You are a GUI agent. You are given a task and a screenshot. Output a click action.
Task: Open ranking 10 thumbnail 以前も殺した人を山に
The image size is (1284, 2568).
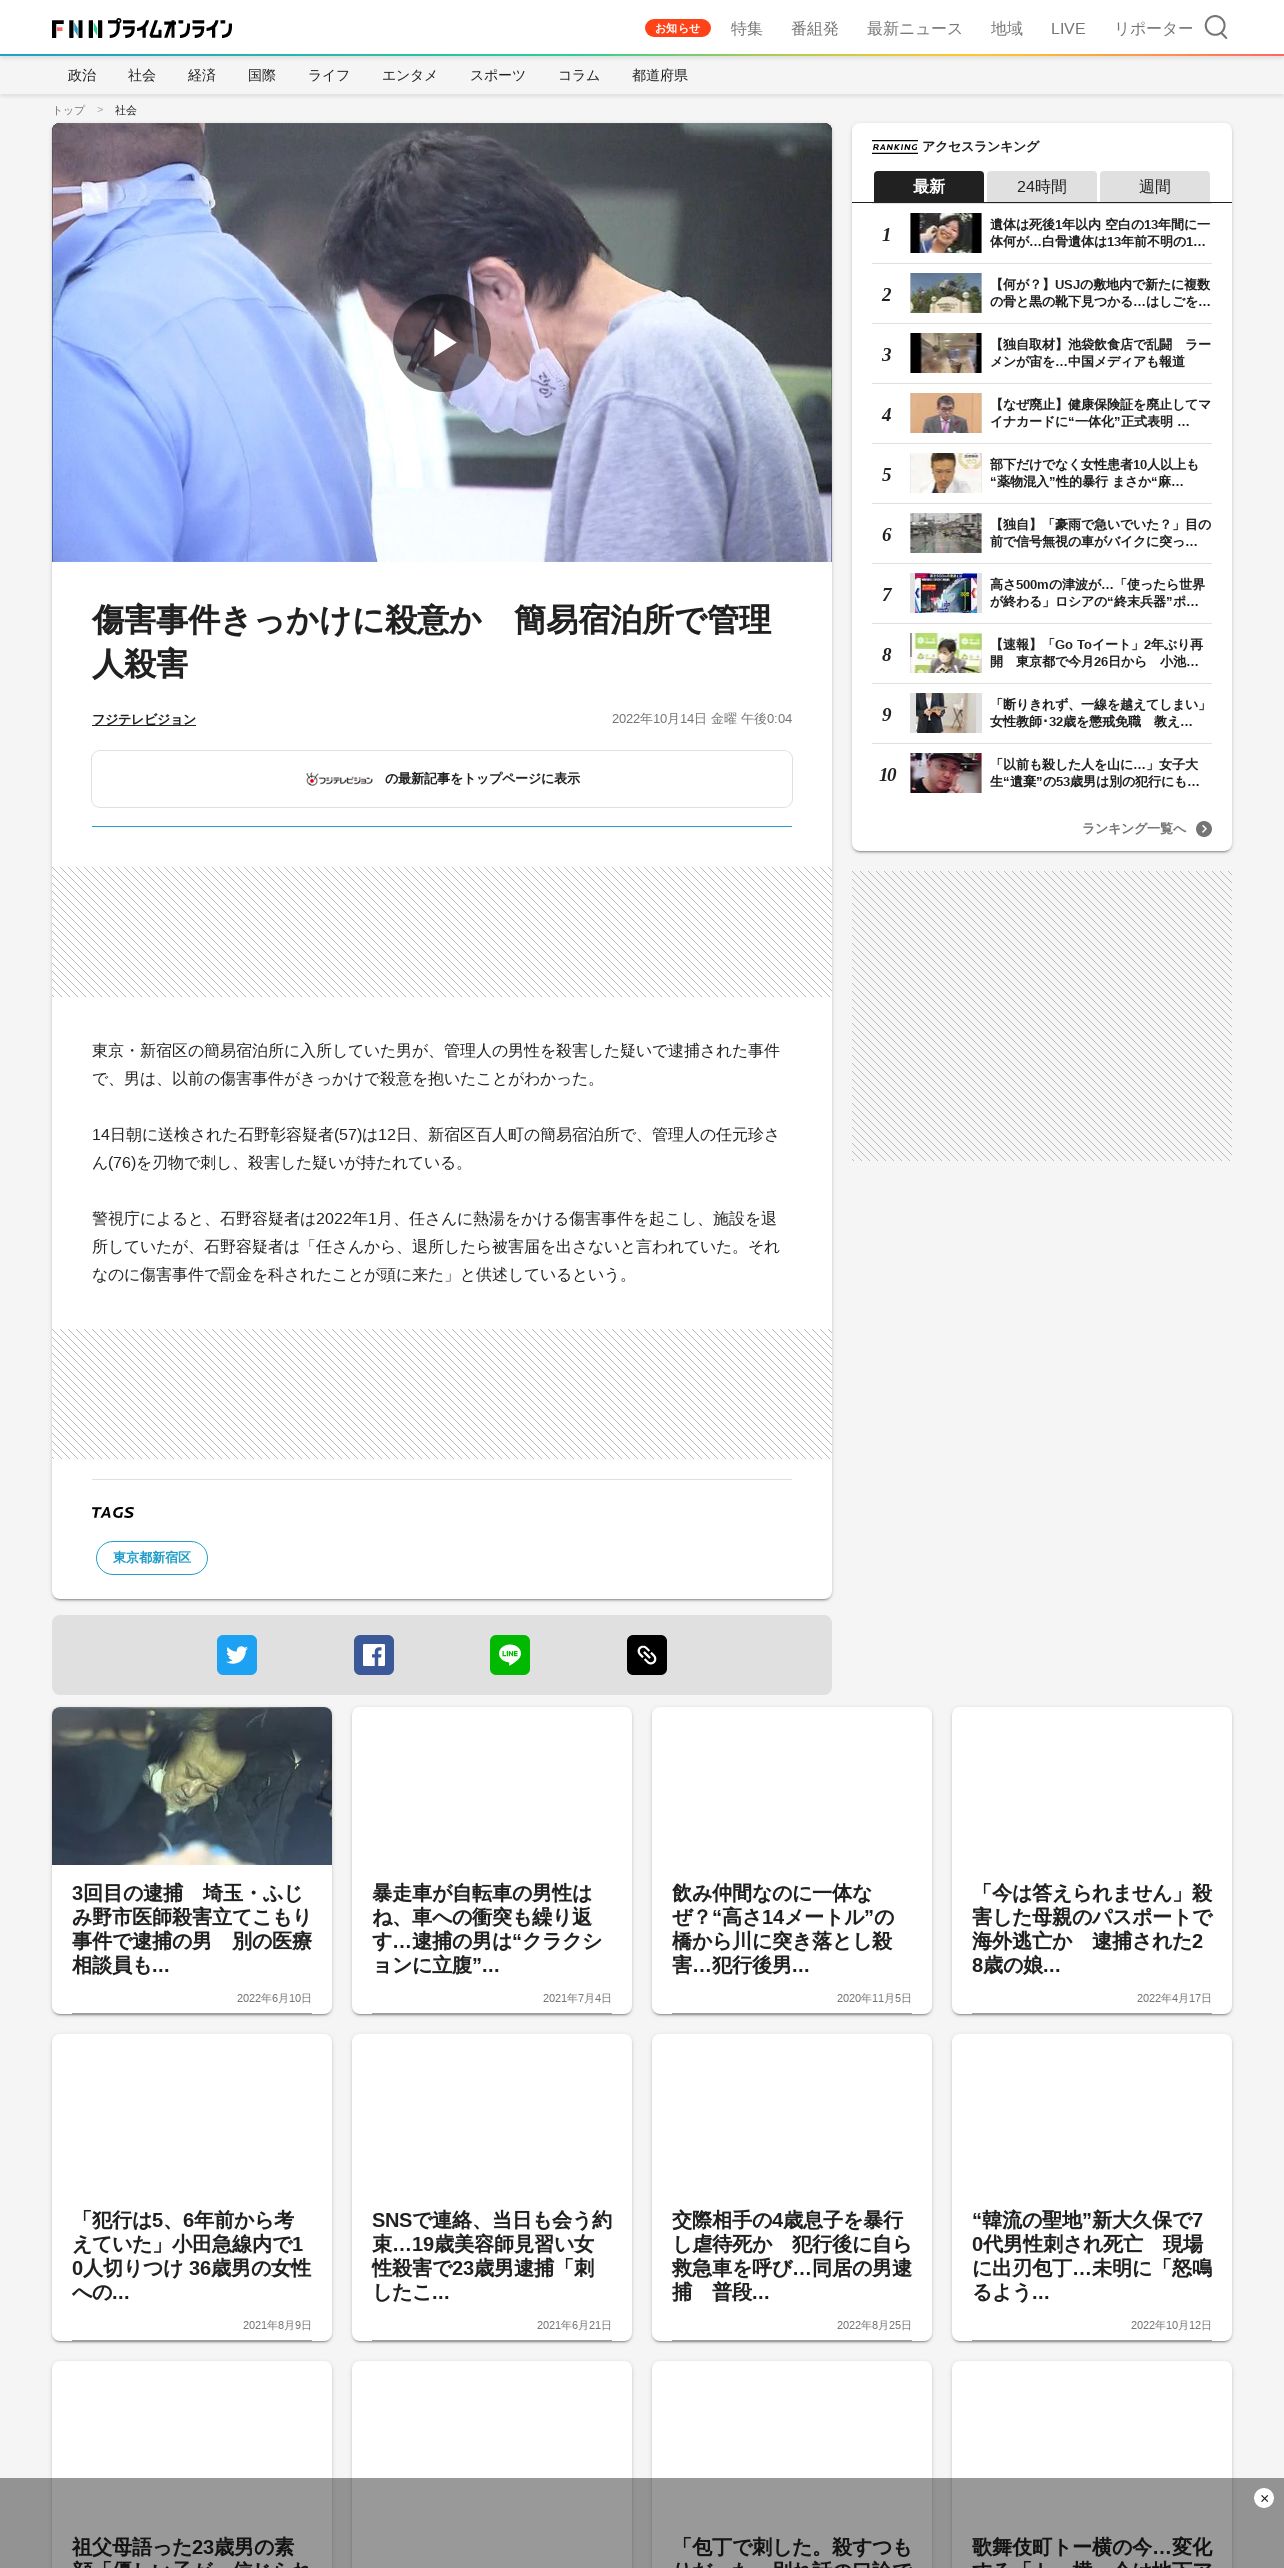[x=946, y=773]
